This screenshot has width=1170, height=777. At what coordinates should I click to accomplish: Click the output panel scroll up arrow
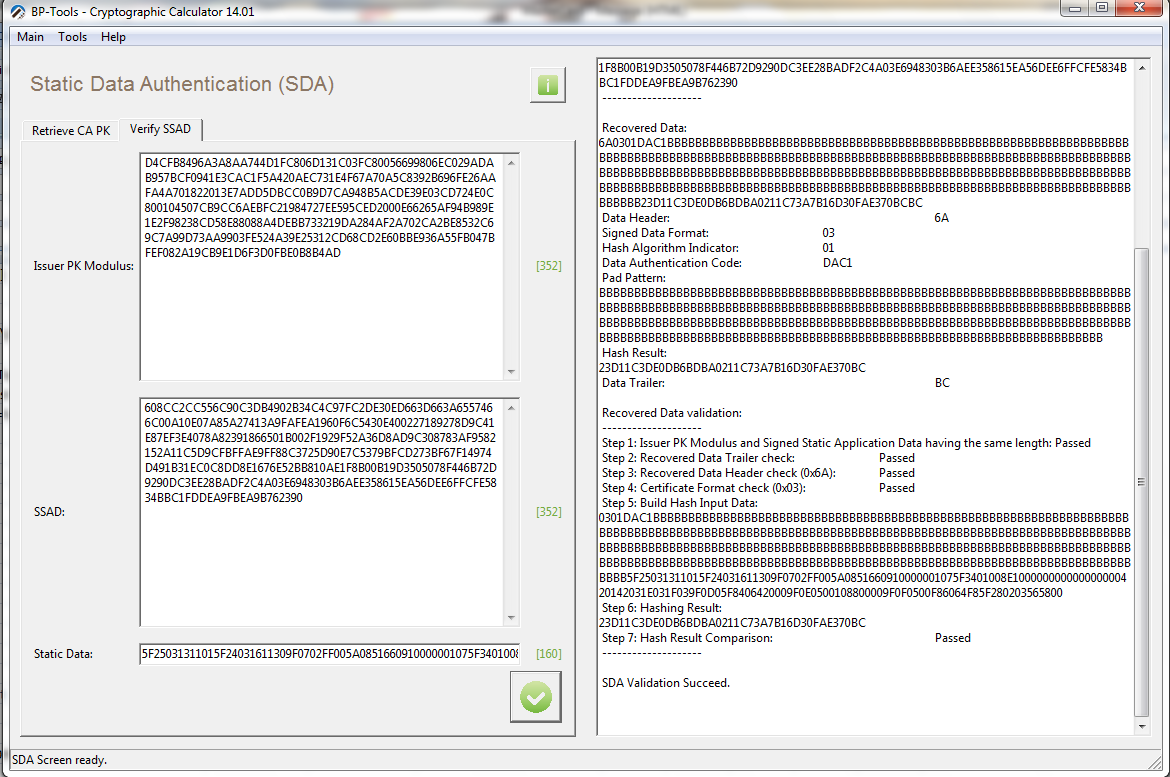point(1142,68)
